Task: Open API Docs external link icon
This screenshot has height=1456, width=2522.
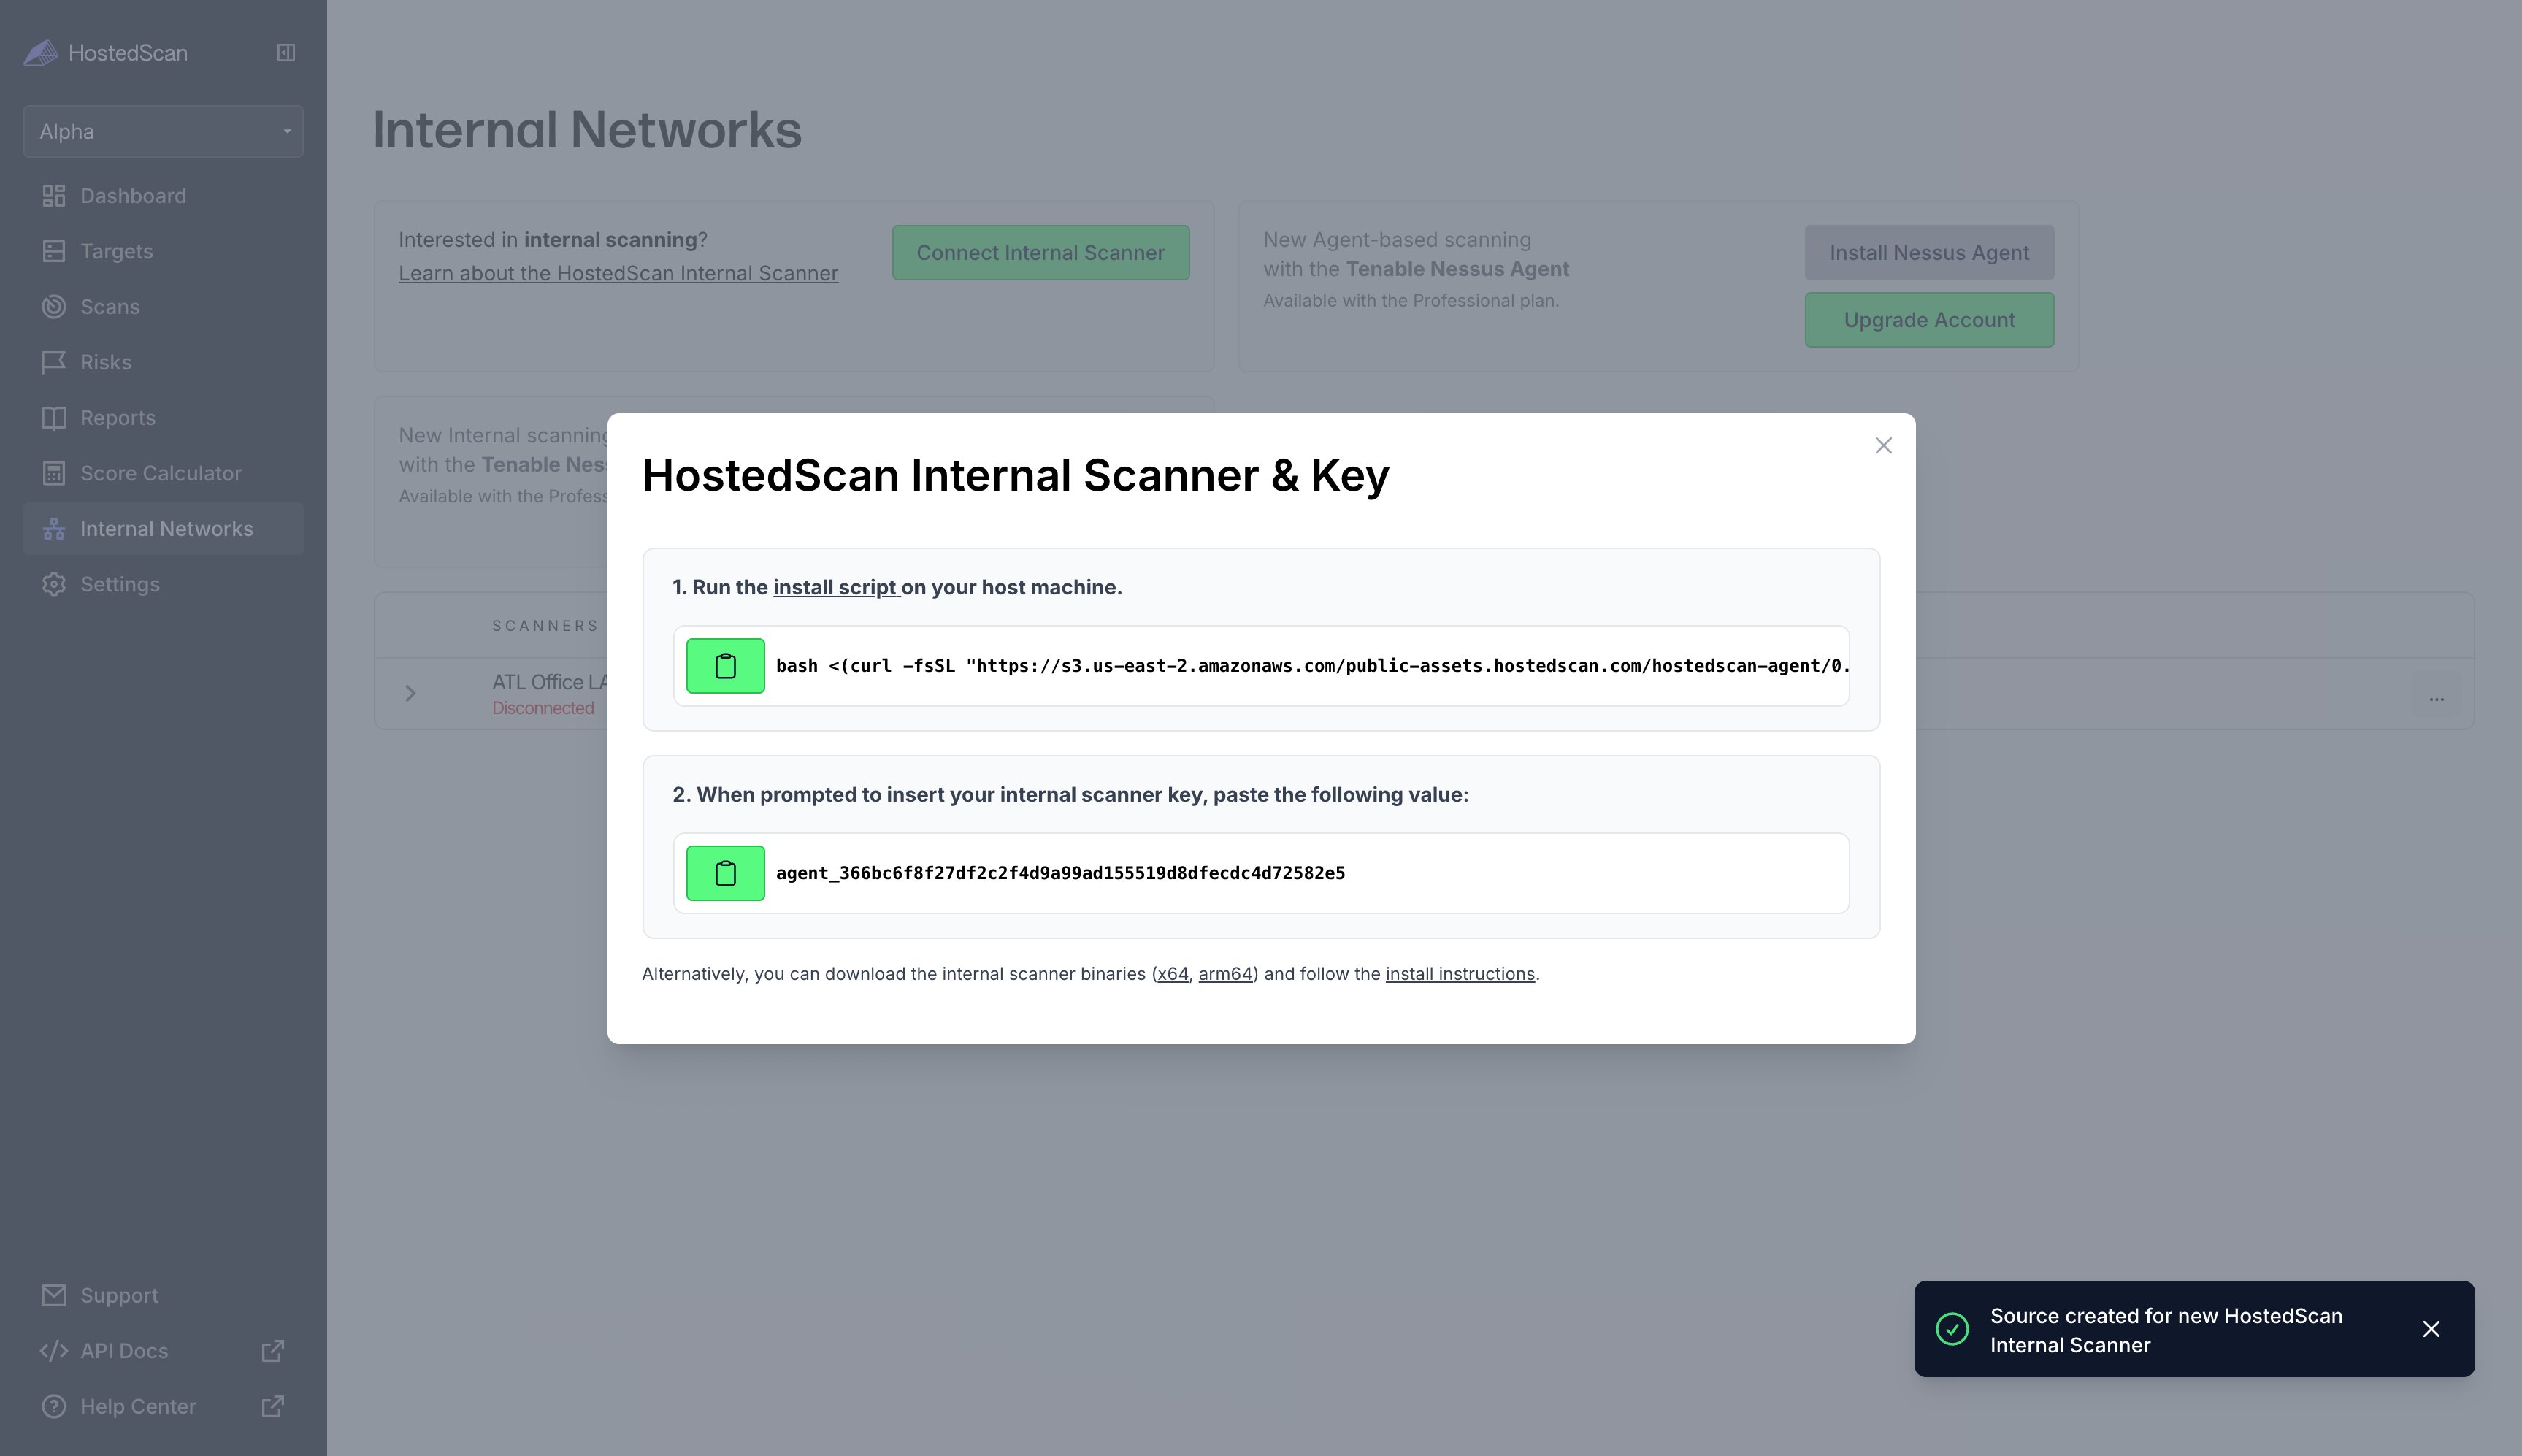Action: click(273, 1351)
